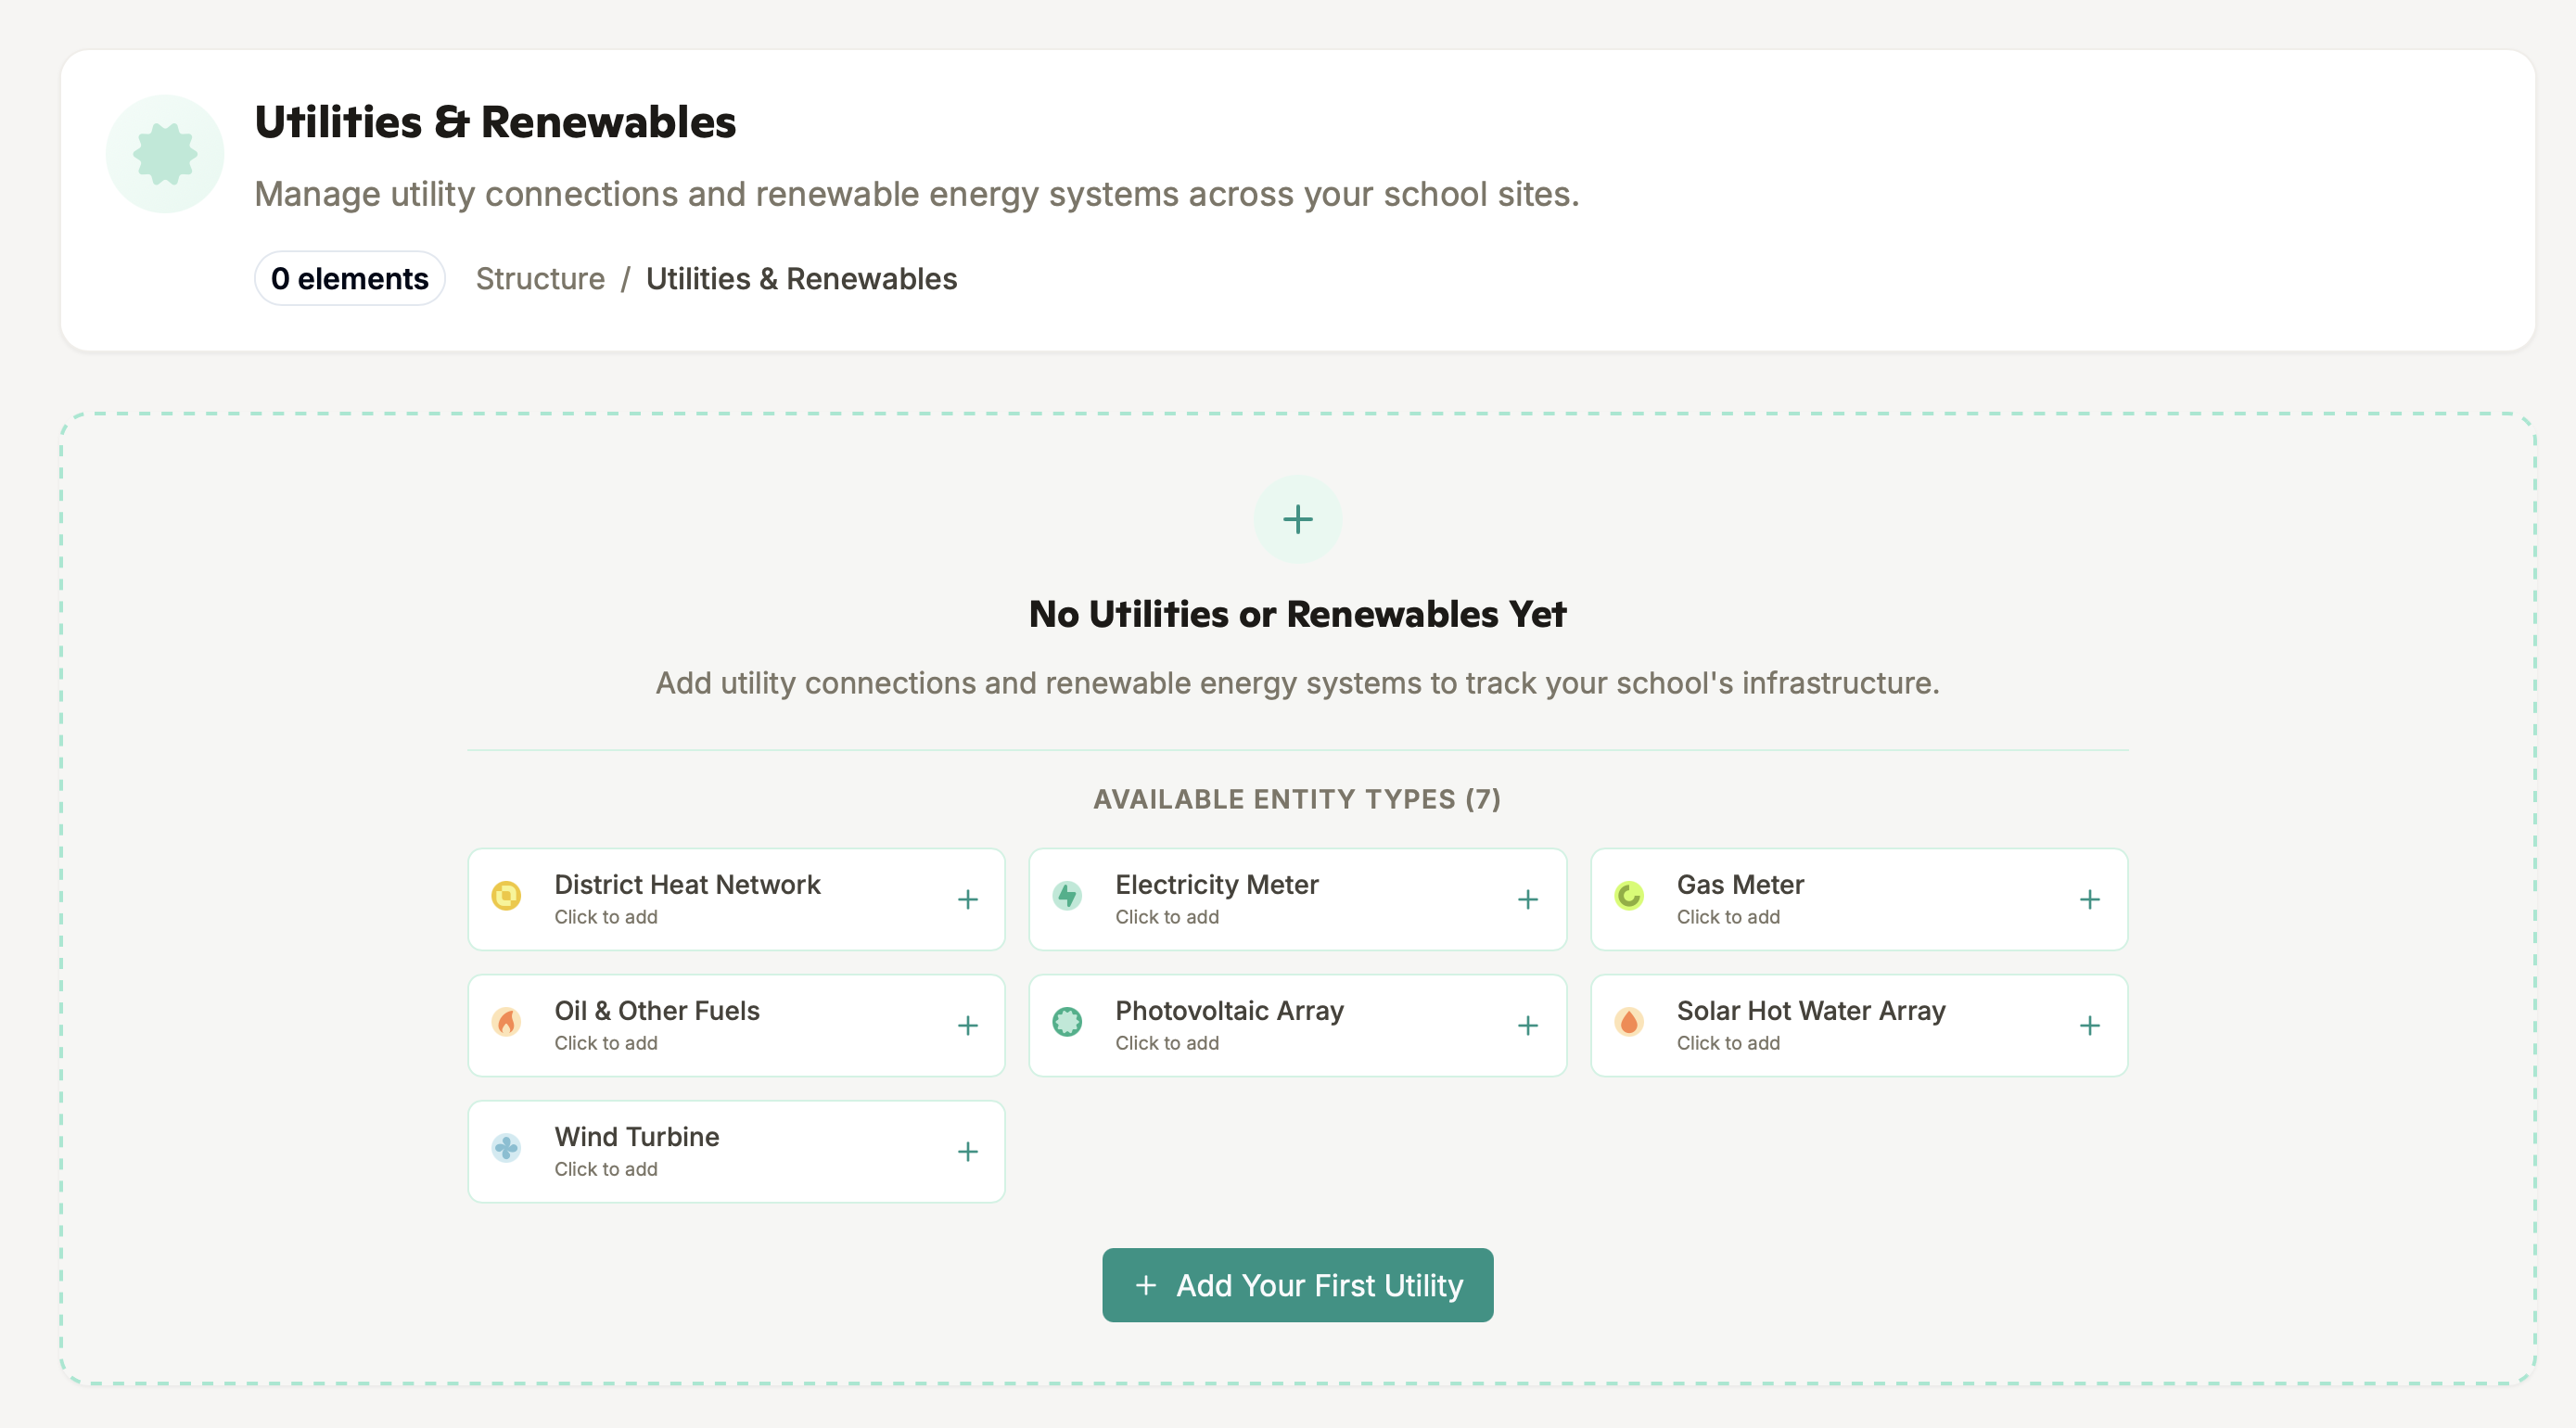The image size is (2576, 1428).
Task: Click the Solar Hot Water Array droplet icon
Action: point(1629,1021)
